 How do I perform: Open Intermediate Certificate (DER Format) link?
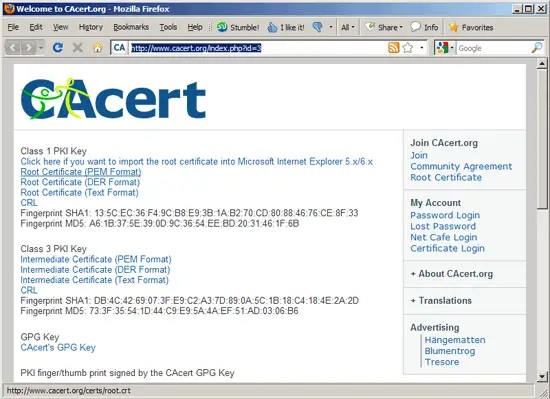coord(95,270)
